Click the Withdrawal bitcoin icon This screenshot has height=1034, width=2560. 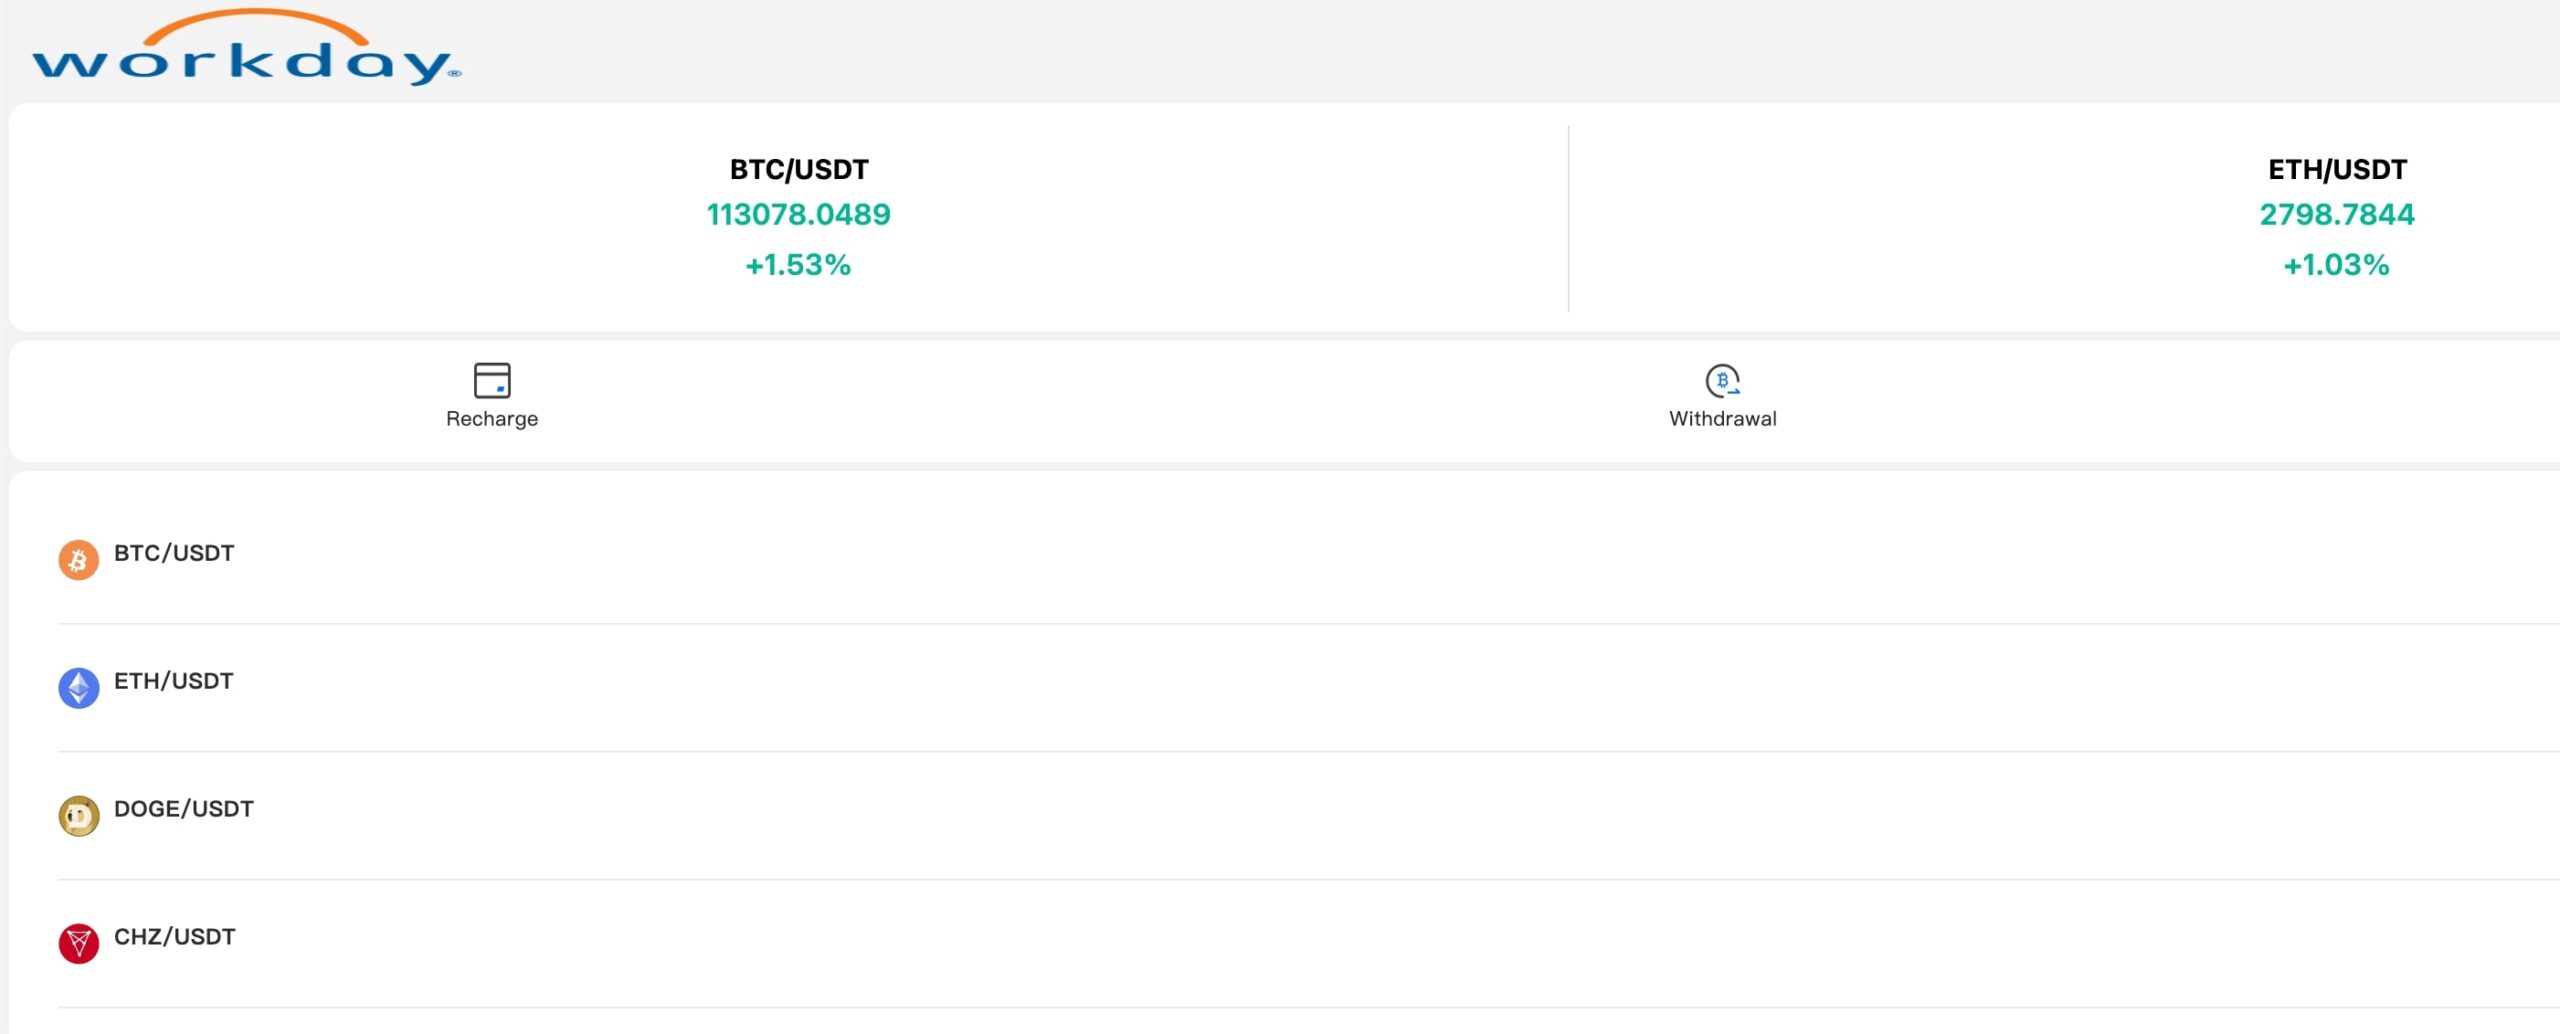1722,380
